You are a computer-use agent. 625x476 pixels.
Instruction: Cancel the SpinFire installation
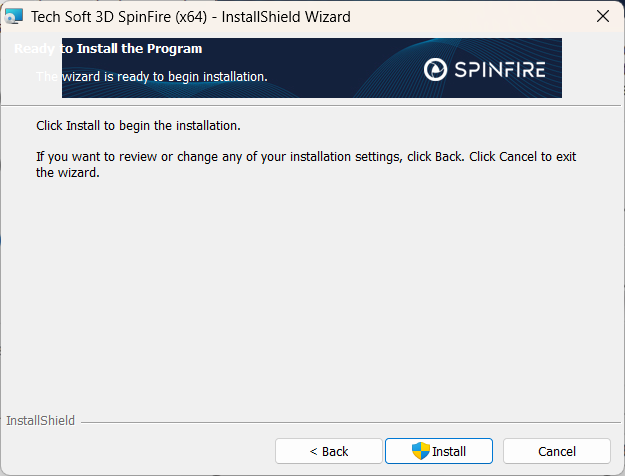point(556,452)
